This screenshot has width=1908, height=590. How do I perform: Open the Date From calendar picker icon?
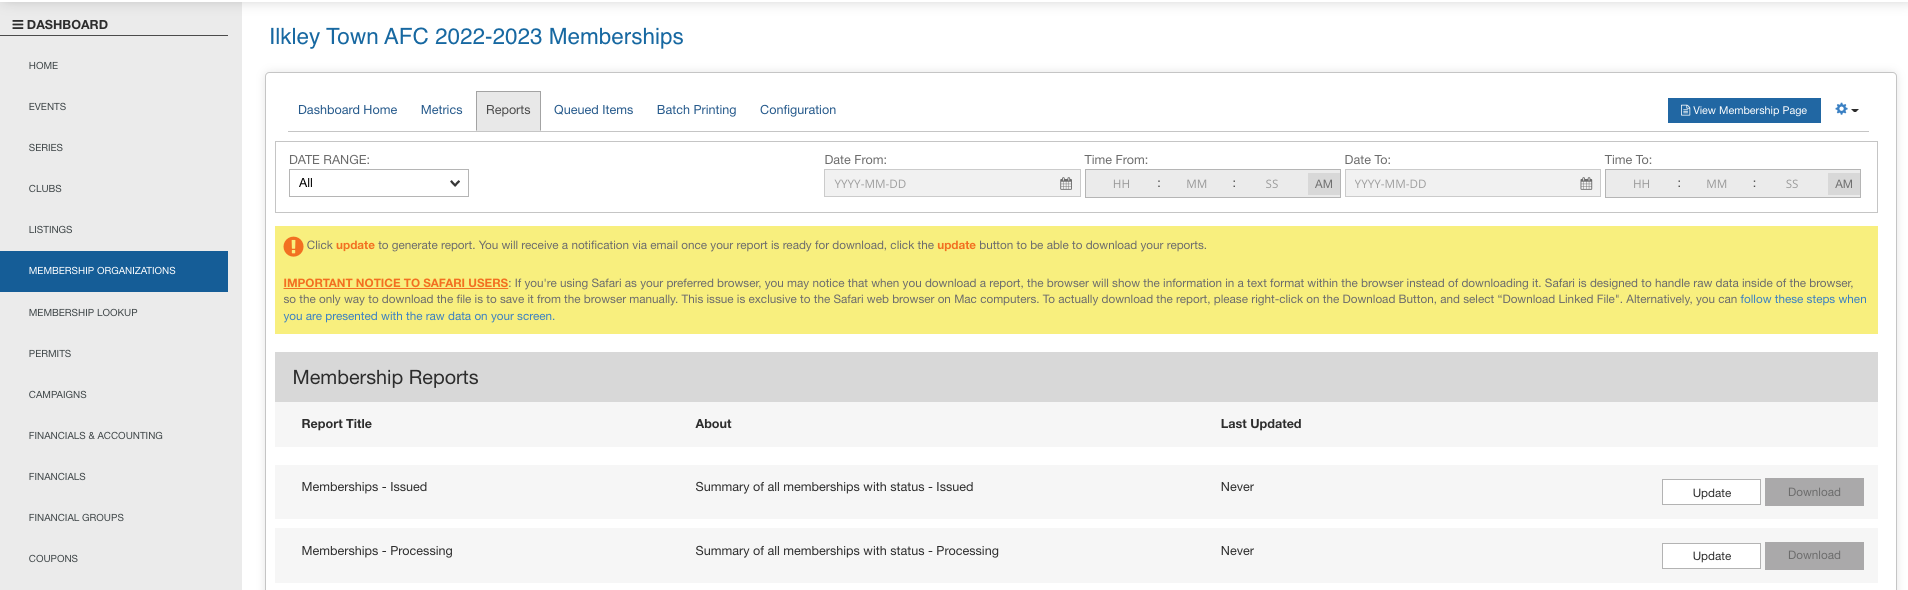[1066, 184]
